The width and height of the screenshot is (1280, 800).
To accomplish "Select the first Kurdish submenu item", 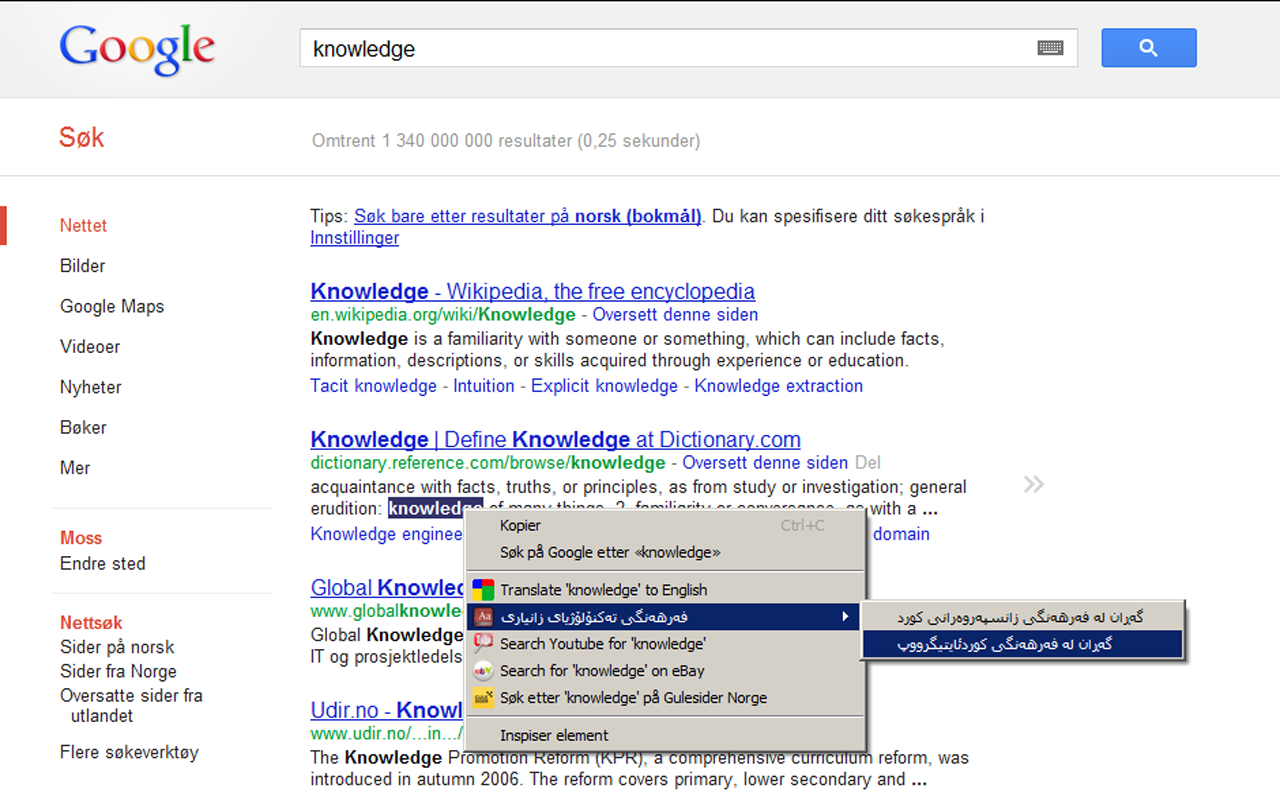I will pos(1022,617).
